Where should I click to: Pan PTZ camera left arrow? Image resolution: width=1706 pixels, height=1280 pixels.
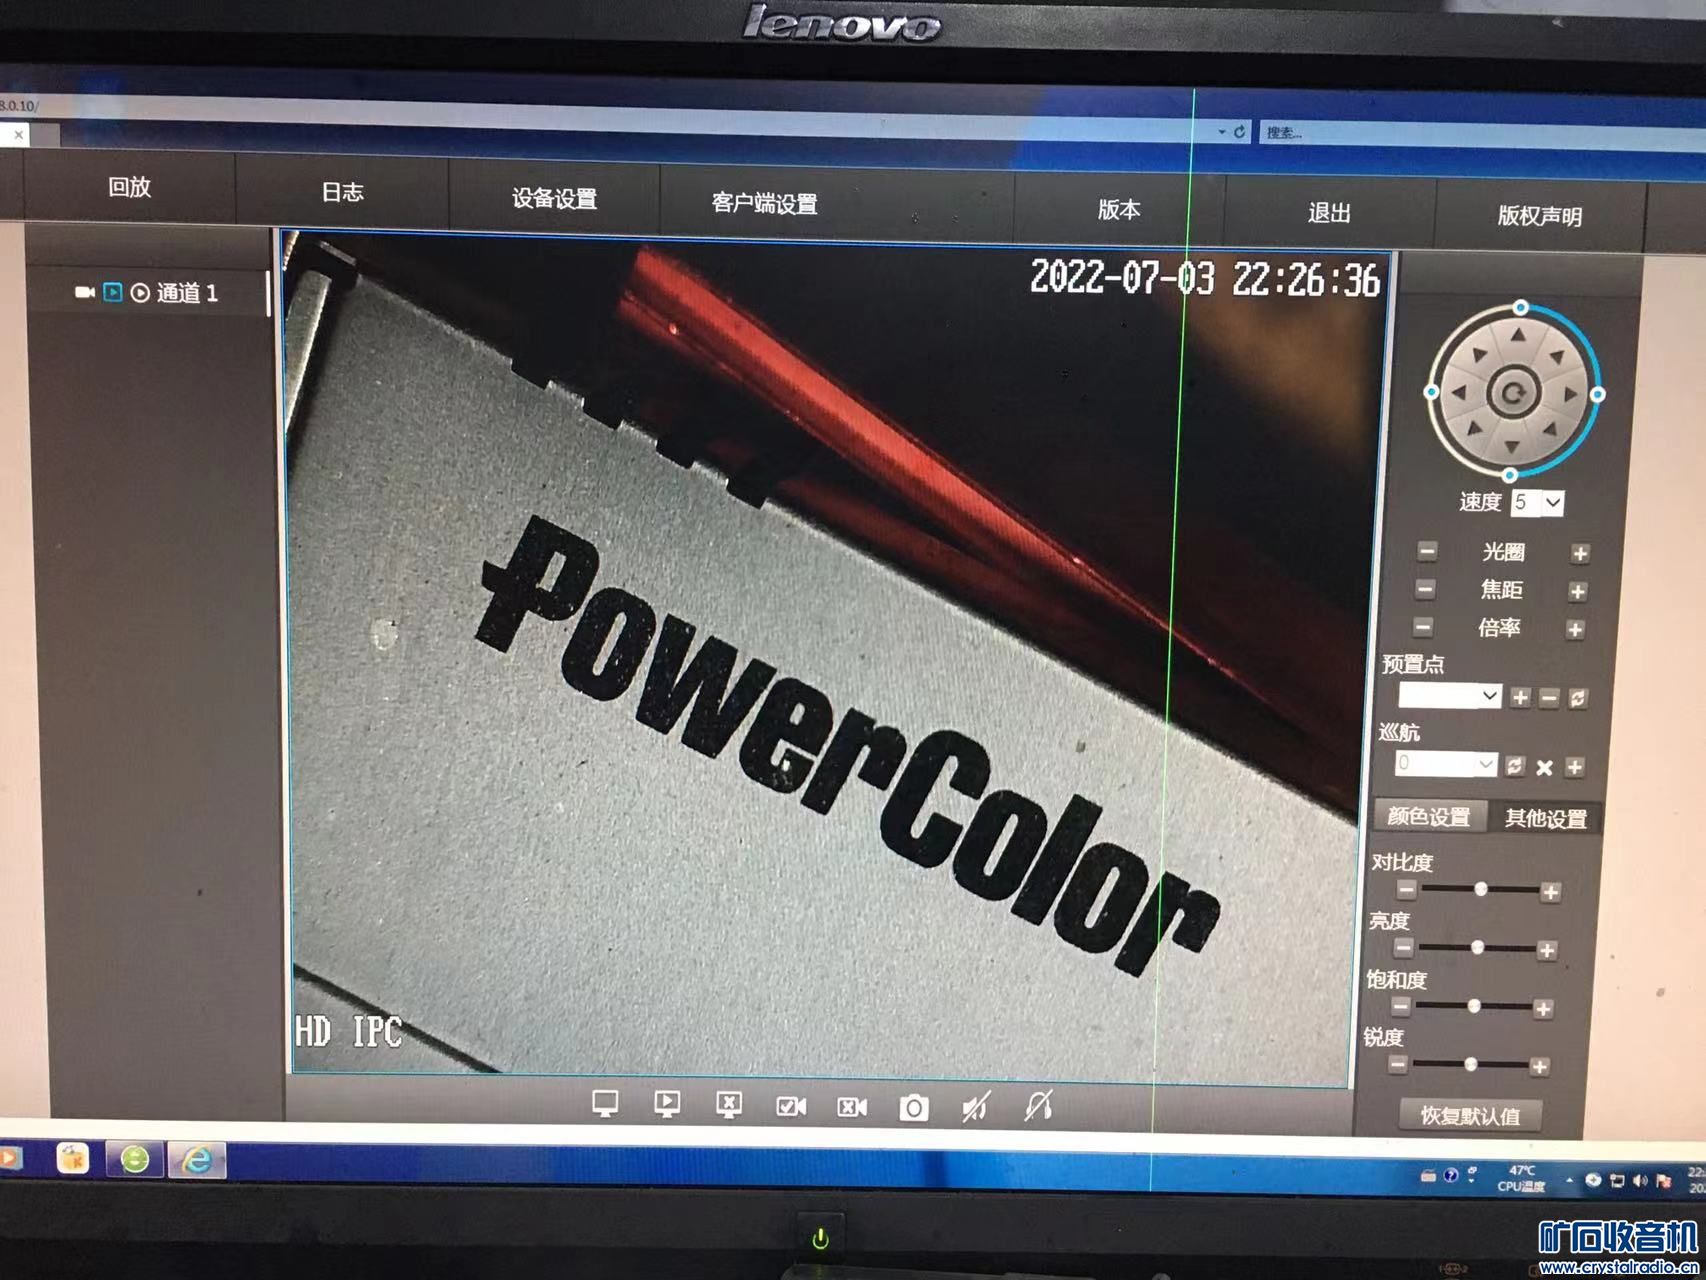[x=1458, y=393]
